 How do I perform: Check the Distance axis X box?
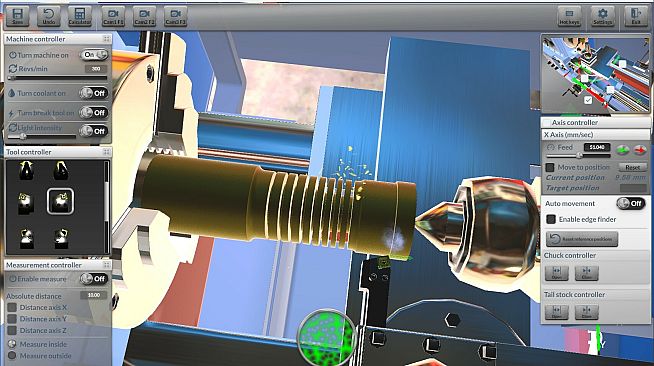point(12,307)
